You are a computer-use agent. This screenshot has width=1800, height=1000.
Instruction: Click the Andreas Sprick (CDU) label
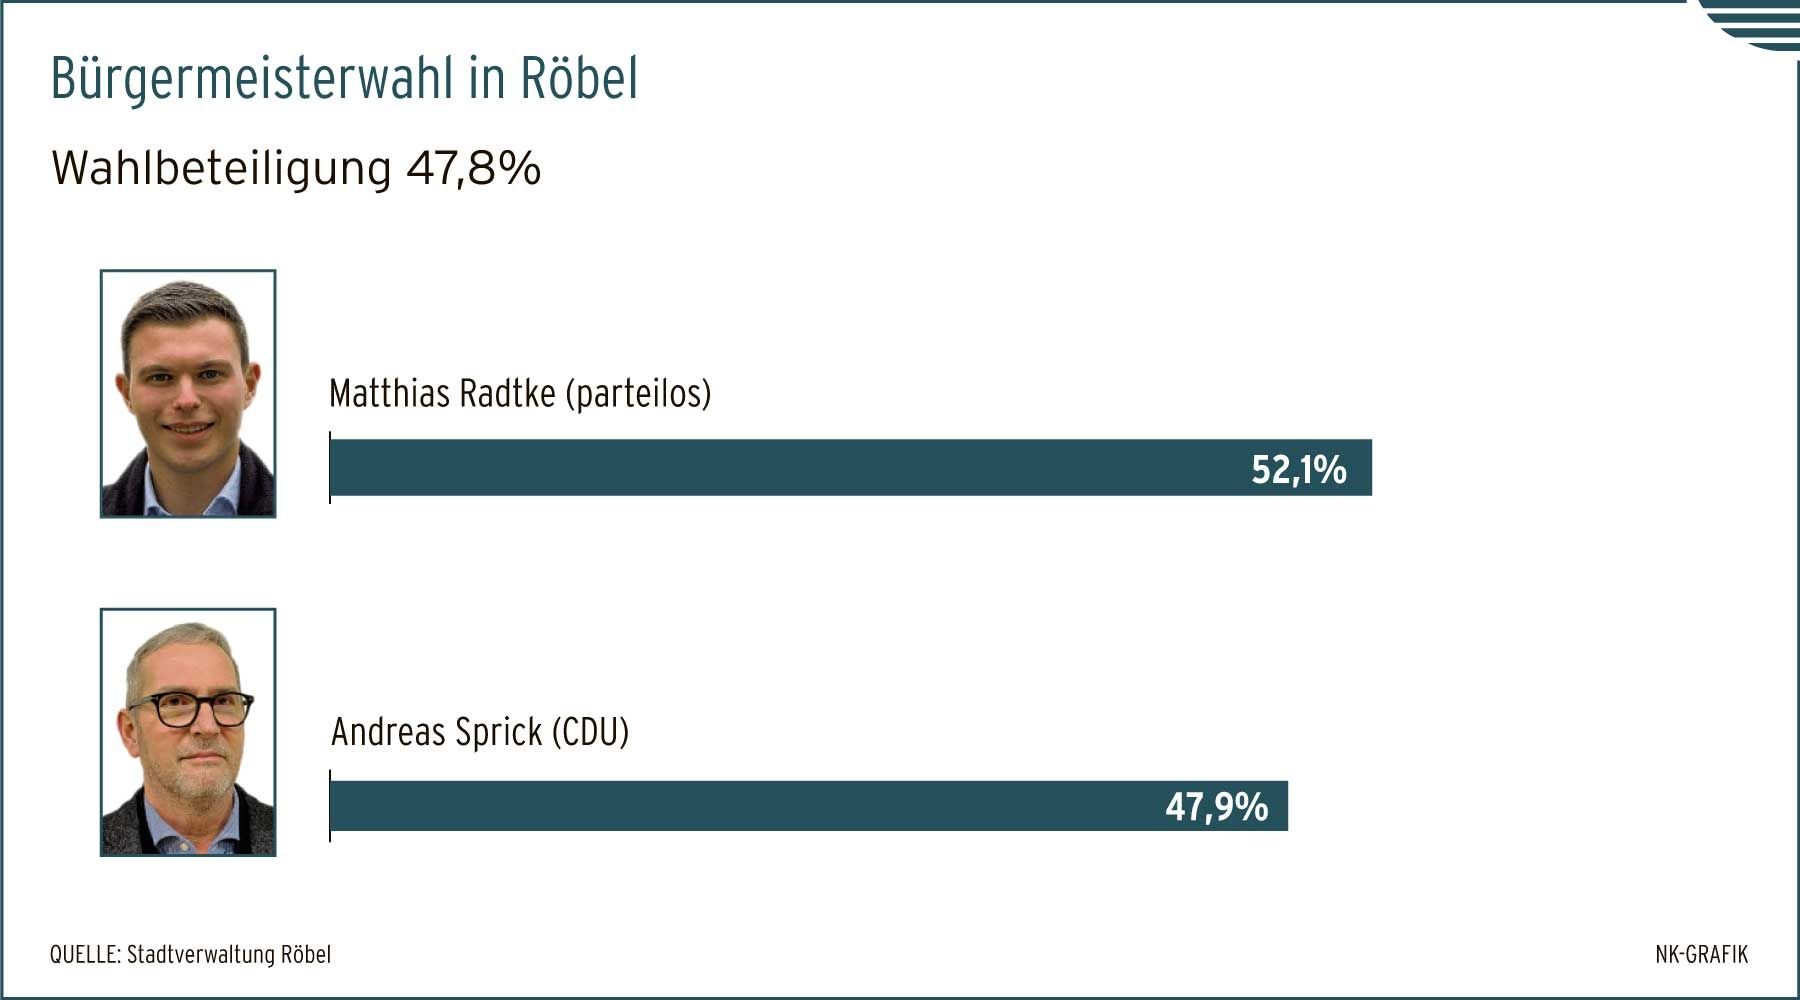tap(480, 732)
